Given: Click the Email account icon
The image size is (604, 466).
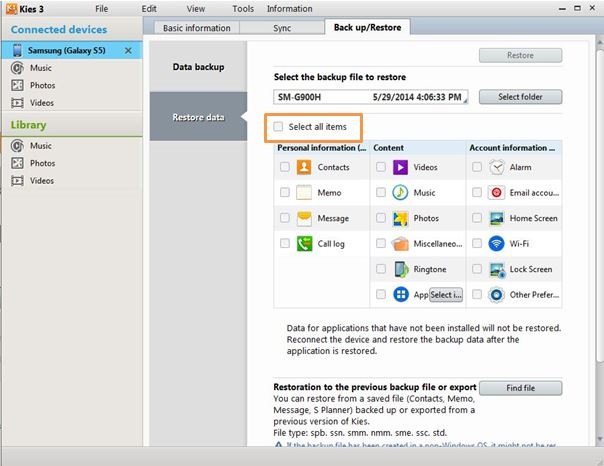Looking at the screenshot, I should click(x=497, y=193).
